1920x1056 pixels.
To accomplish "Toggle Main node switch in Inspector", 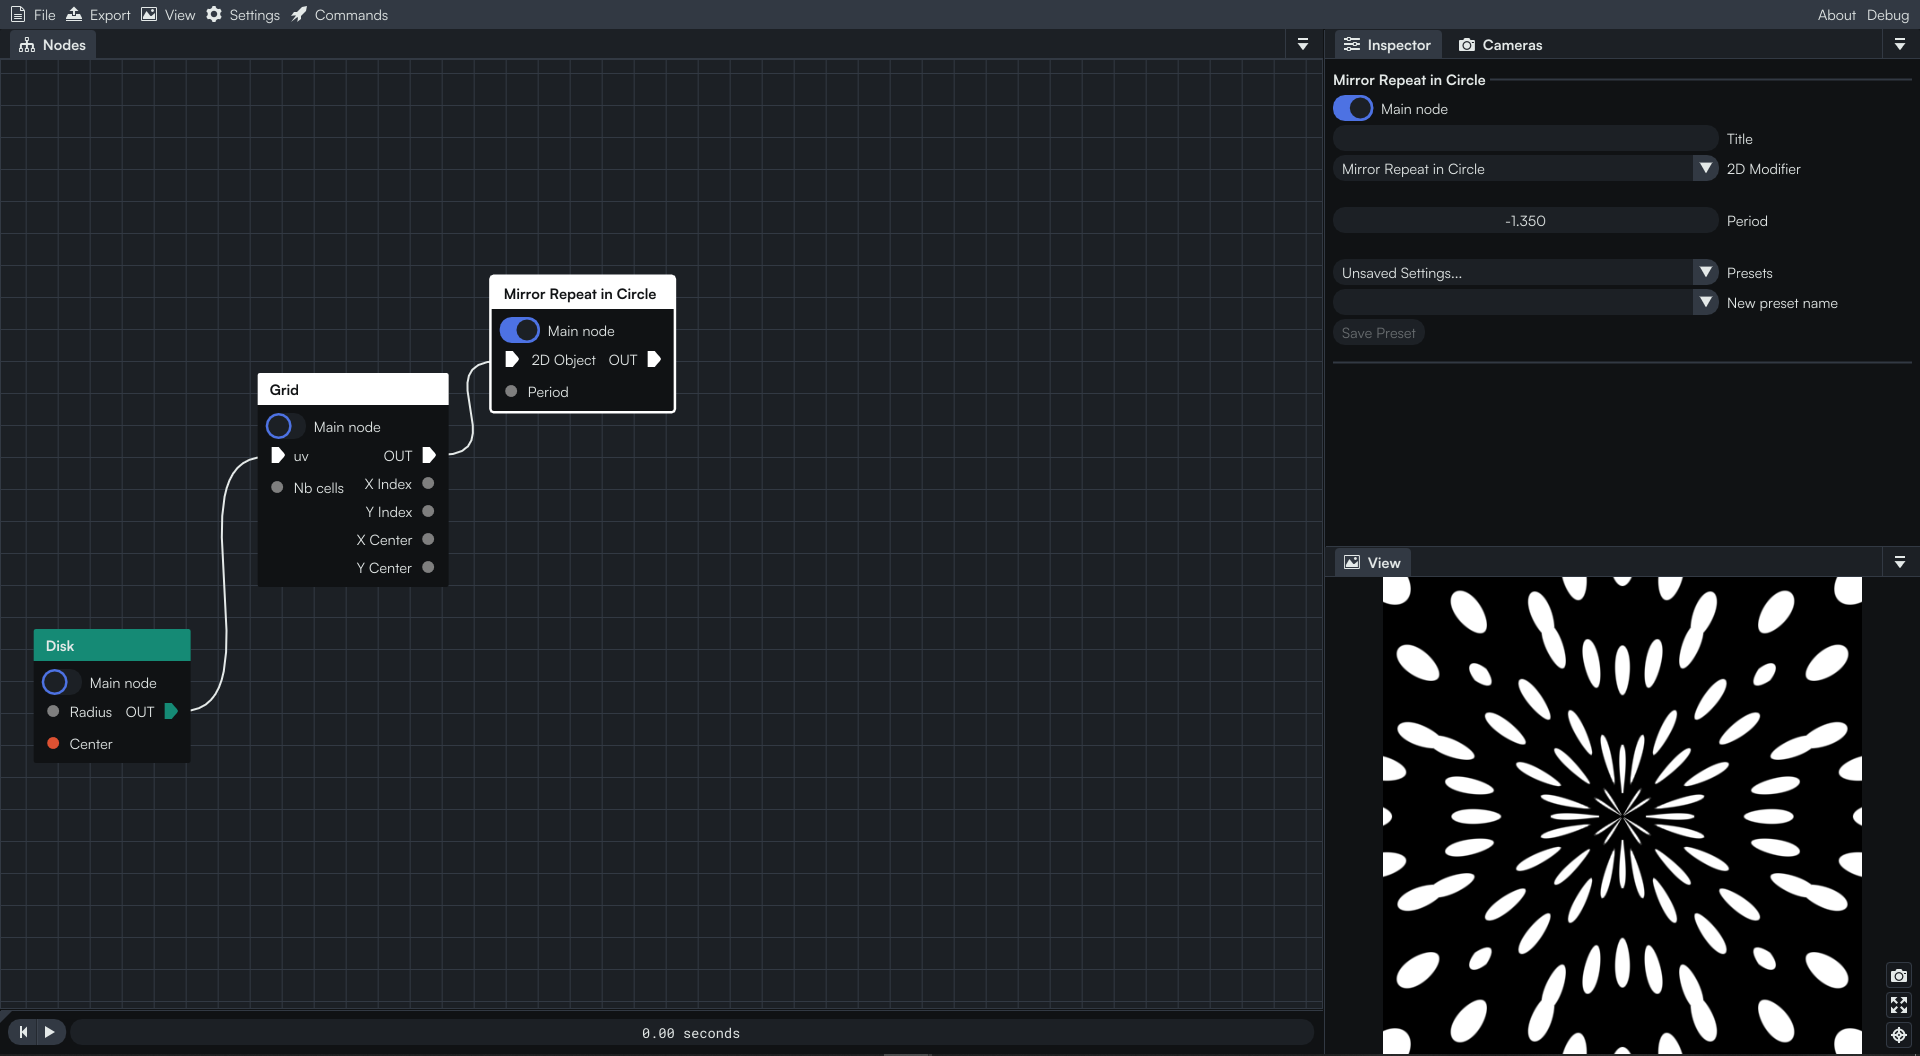I will point(1353,109).
